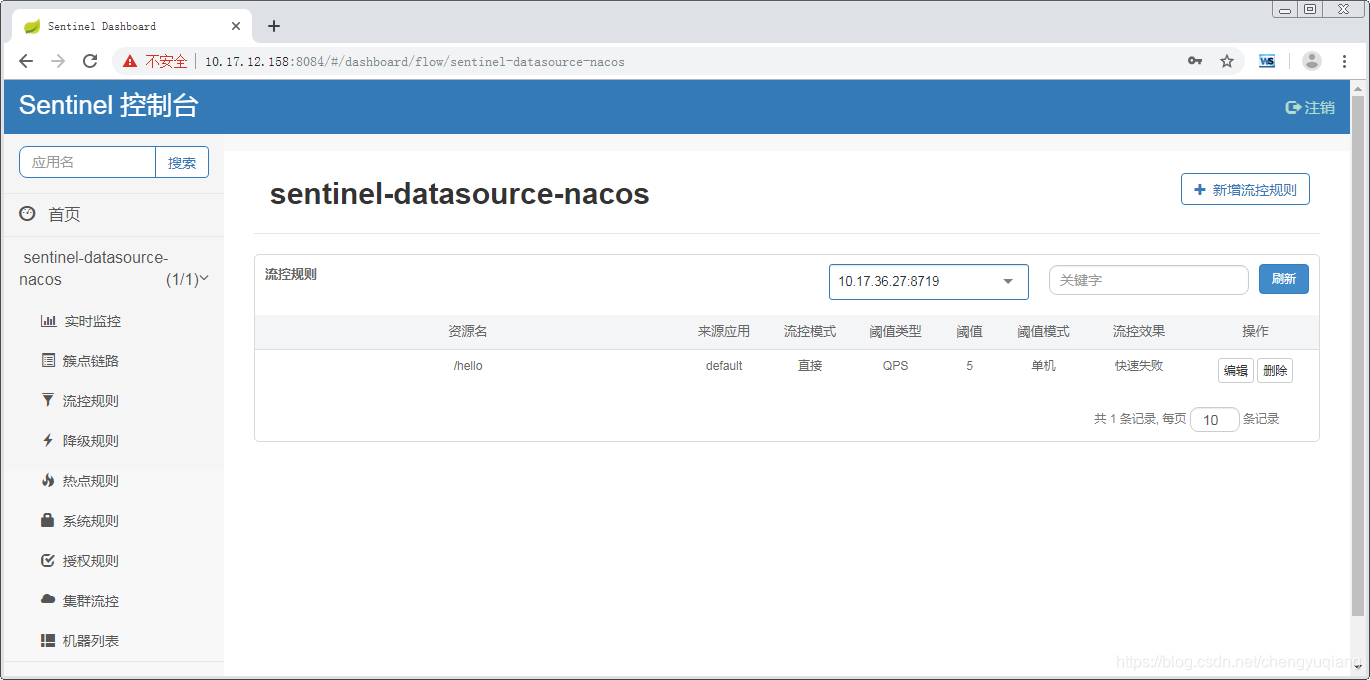The image size is (1370, 680).
Task: Bookmark page with the star icon
Action: coord(1227,61)
